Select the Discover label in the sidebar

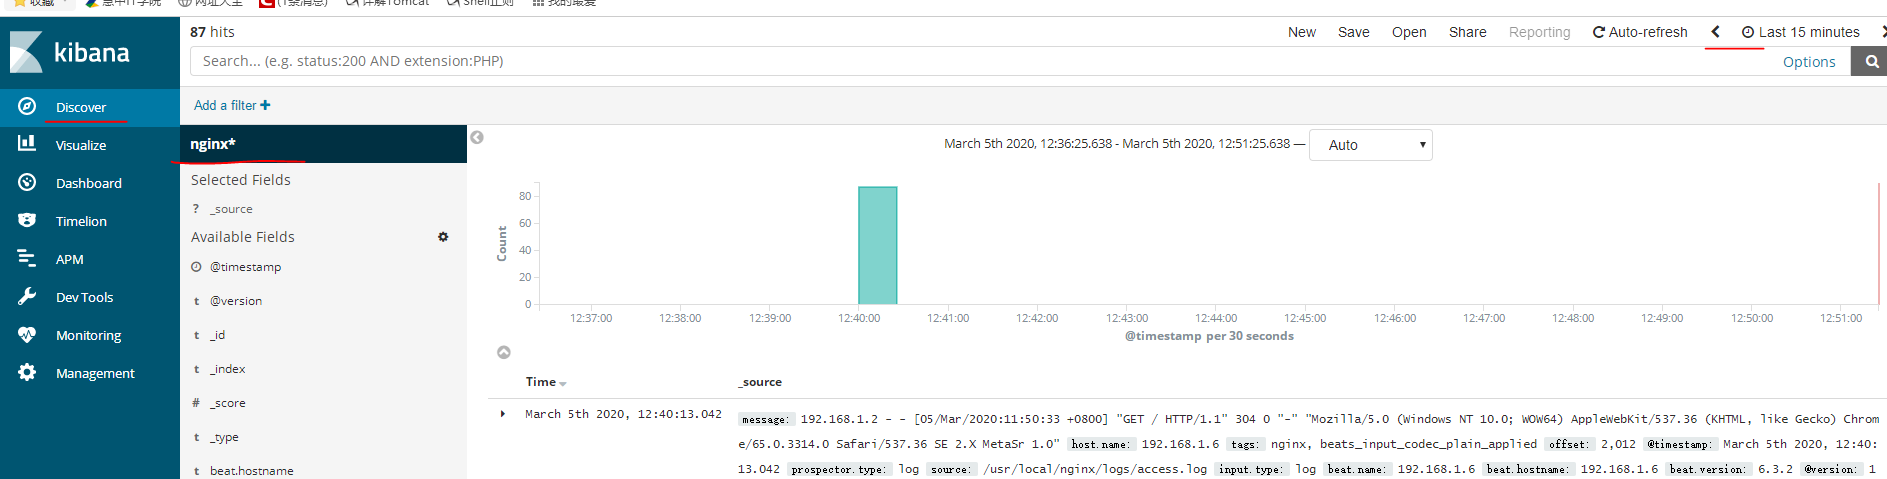pyautogui.click(x=81, y=107)
